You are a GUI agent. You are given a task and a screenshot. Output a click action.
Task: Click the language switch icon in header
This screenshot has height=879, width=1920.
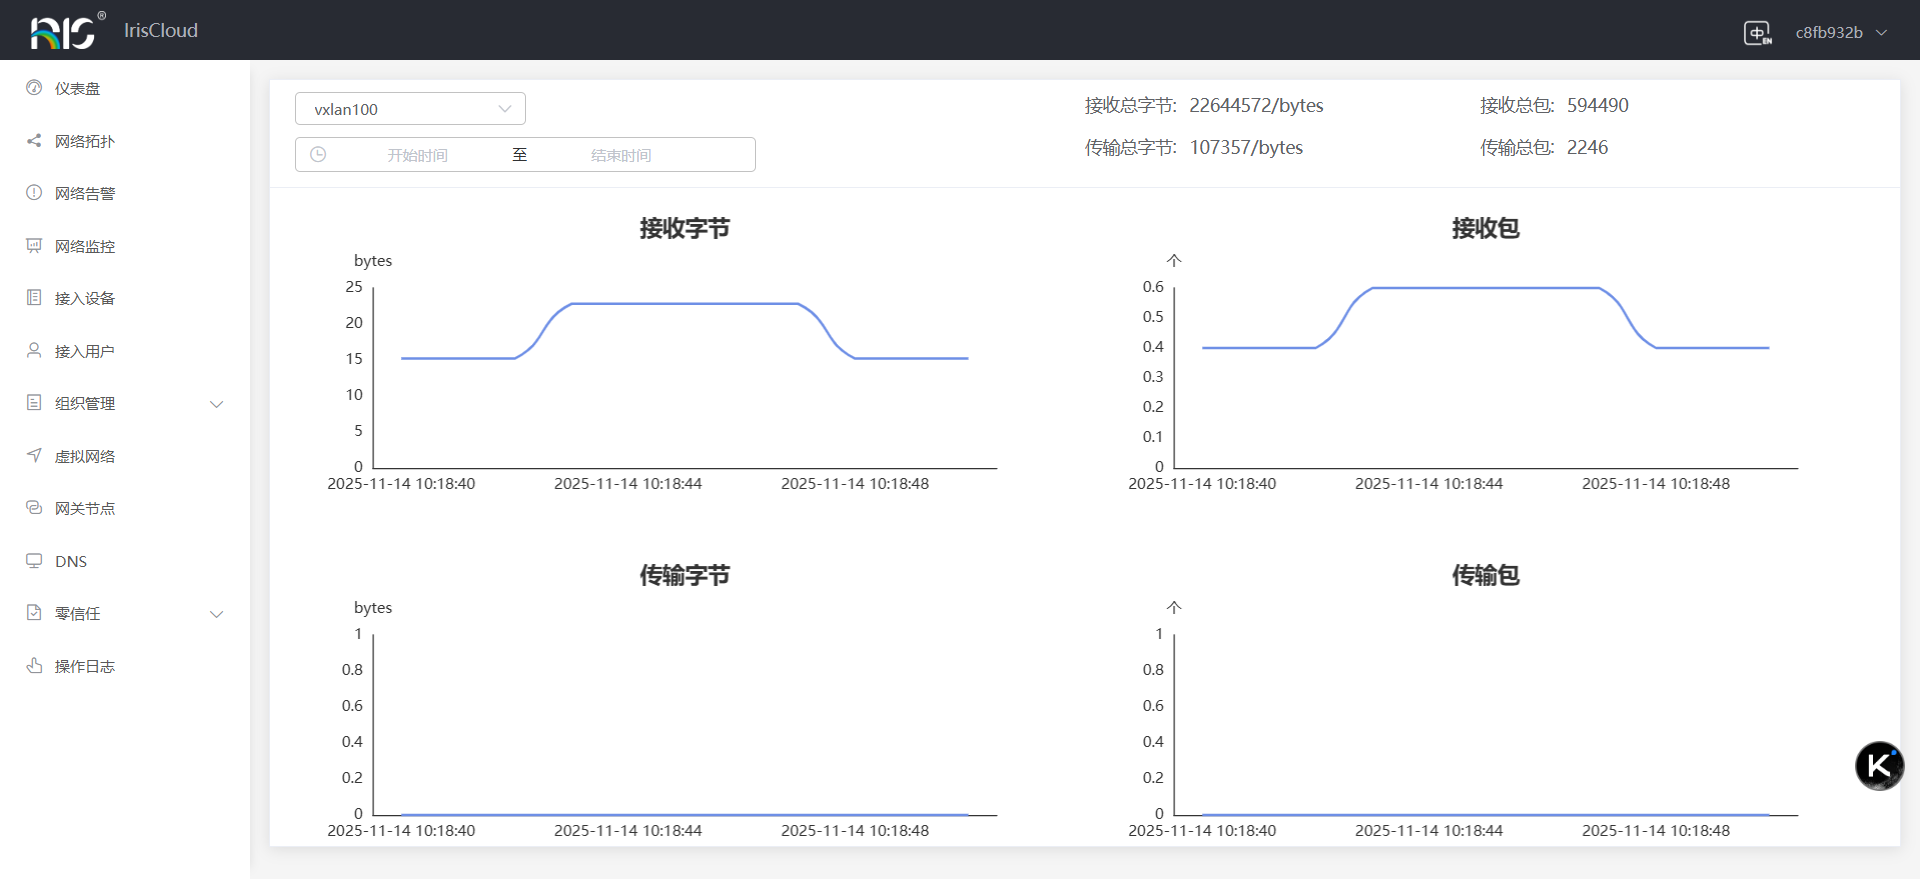click(1757, 33)
